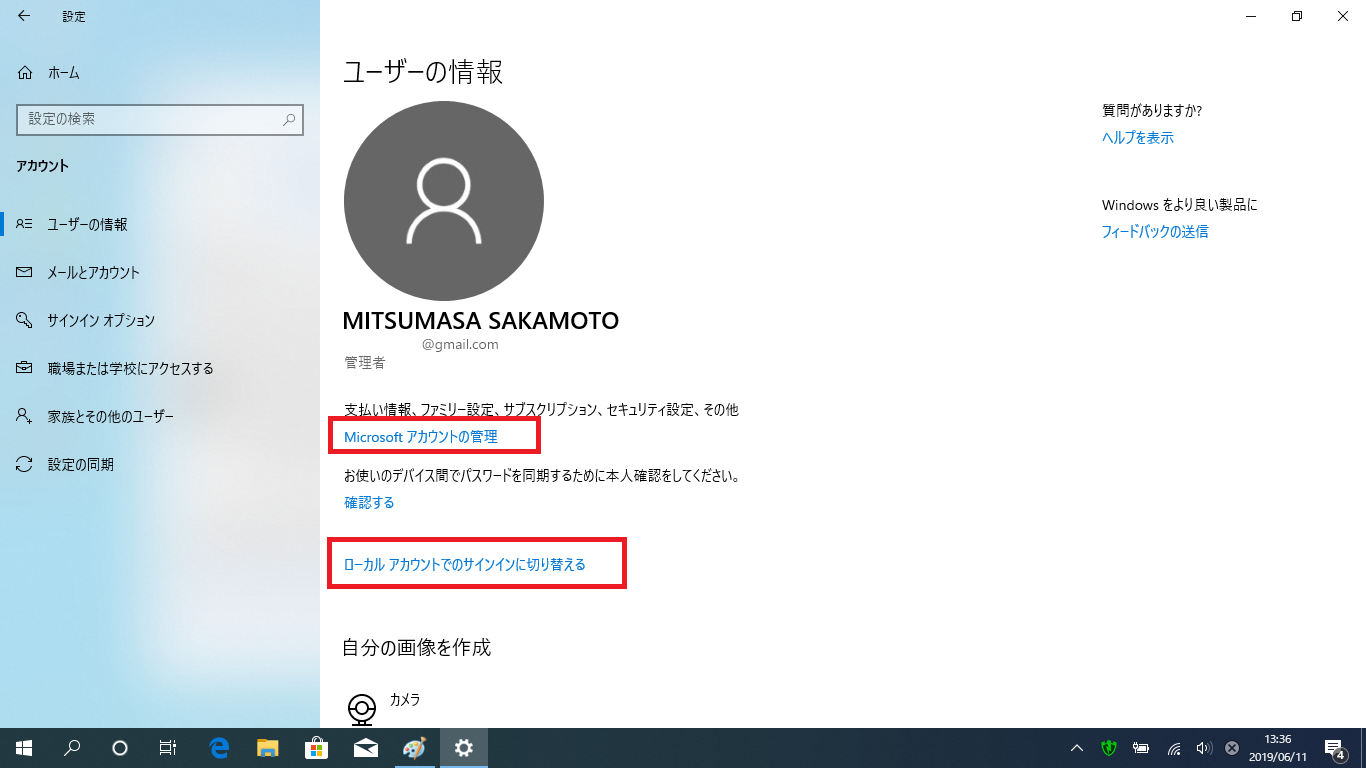The height and width of the screenshot is (768, 1366).
Task: Open 職場または学校にアクセスする page
Action: pos(130,369)
